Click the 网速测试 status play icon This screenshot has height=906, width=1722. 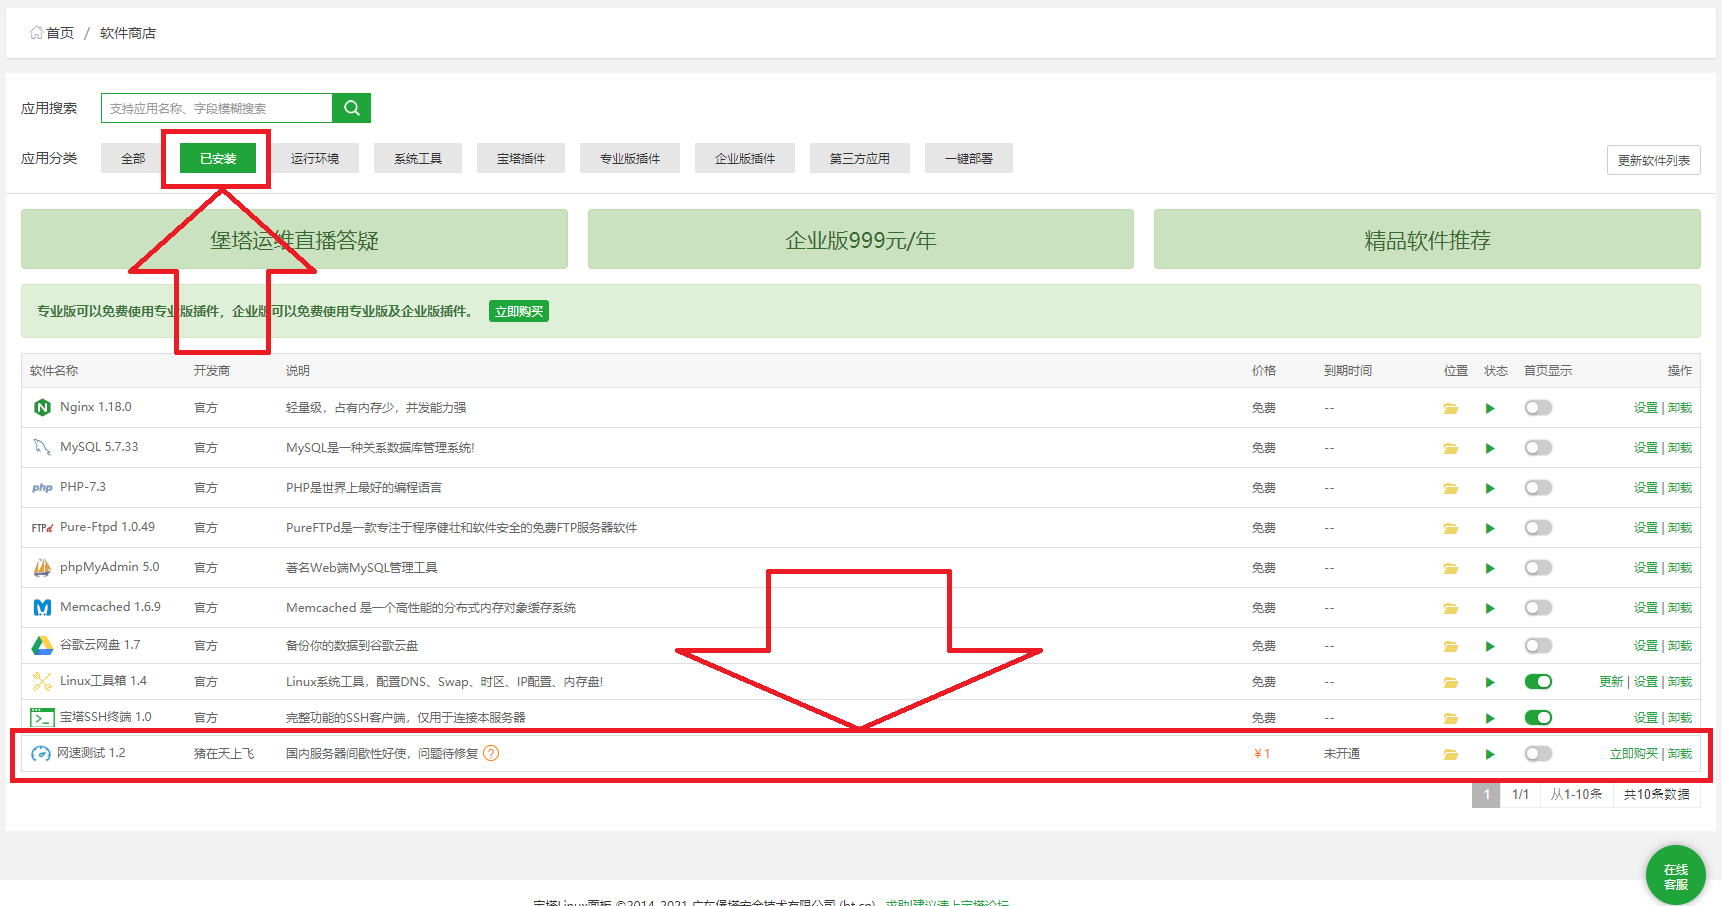point(1490,754)
